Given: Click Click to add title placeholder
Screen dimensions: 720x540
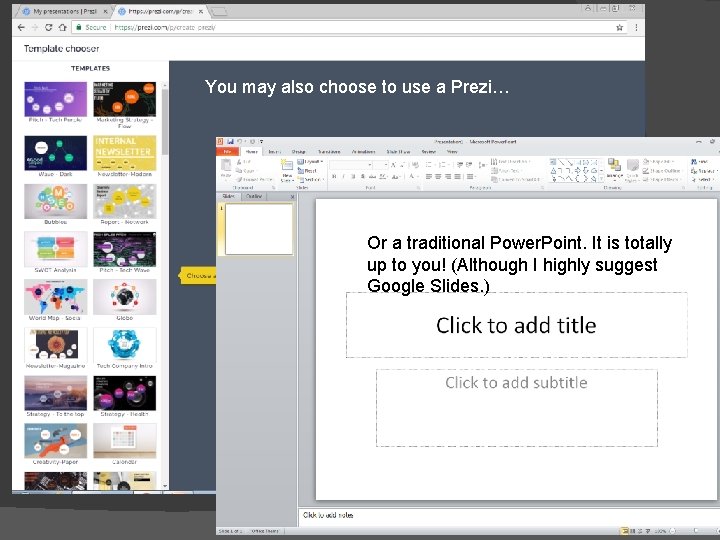Looking at the screenshot, I should 517,325.
